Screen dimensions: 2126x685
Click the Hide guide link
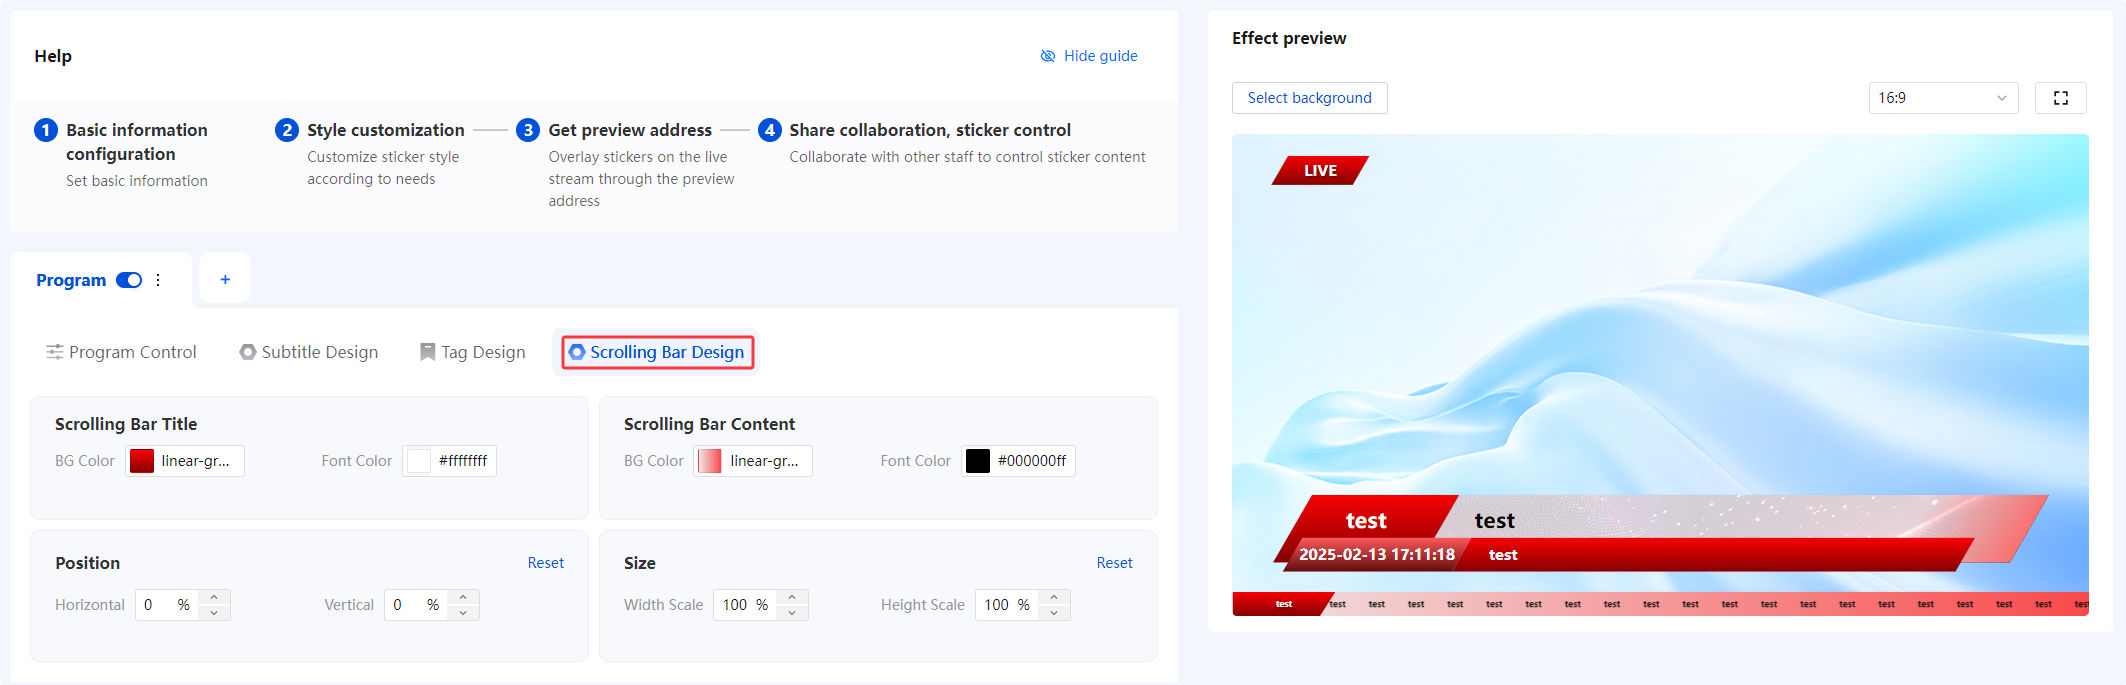[1089, 56]
